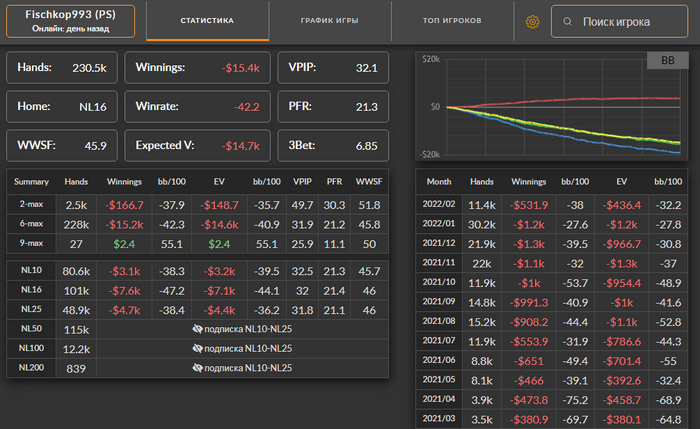Select the 2021/05 month row

pyautogui.click(x=552, y=380)
